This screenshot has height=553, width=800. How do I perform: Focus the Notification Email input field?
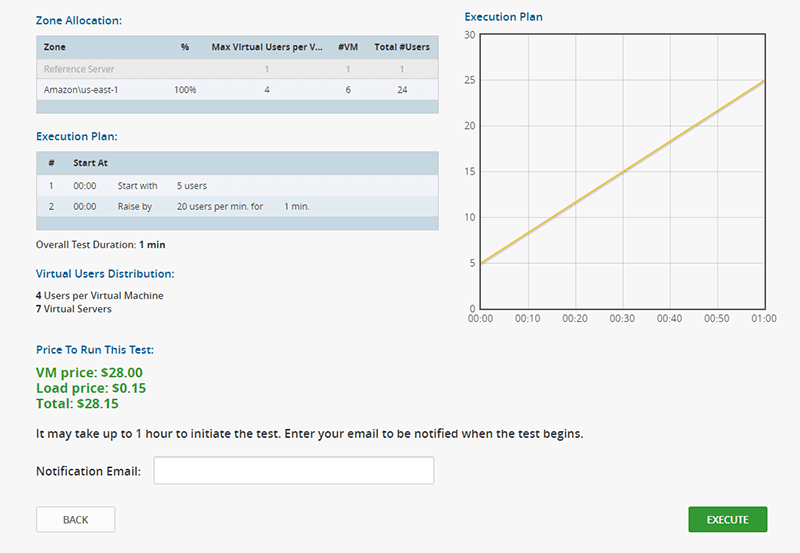(x=293, y=470)
